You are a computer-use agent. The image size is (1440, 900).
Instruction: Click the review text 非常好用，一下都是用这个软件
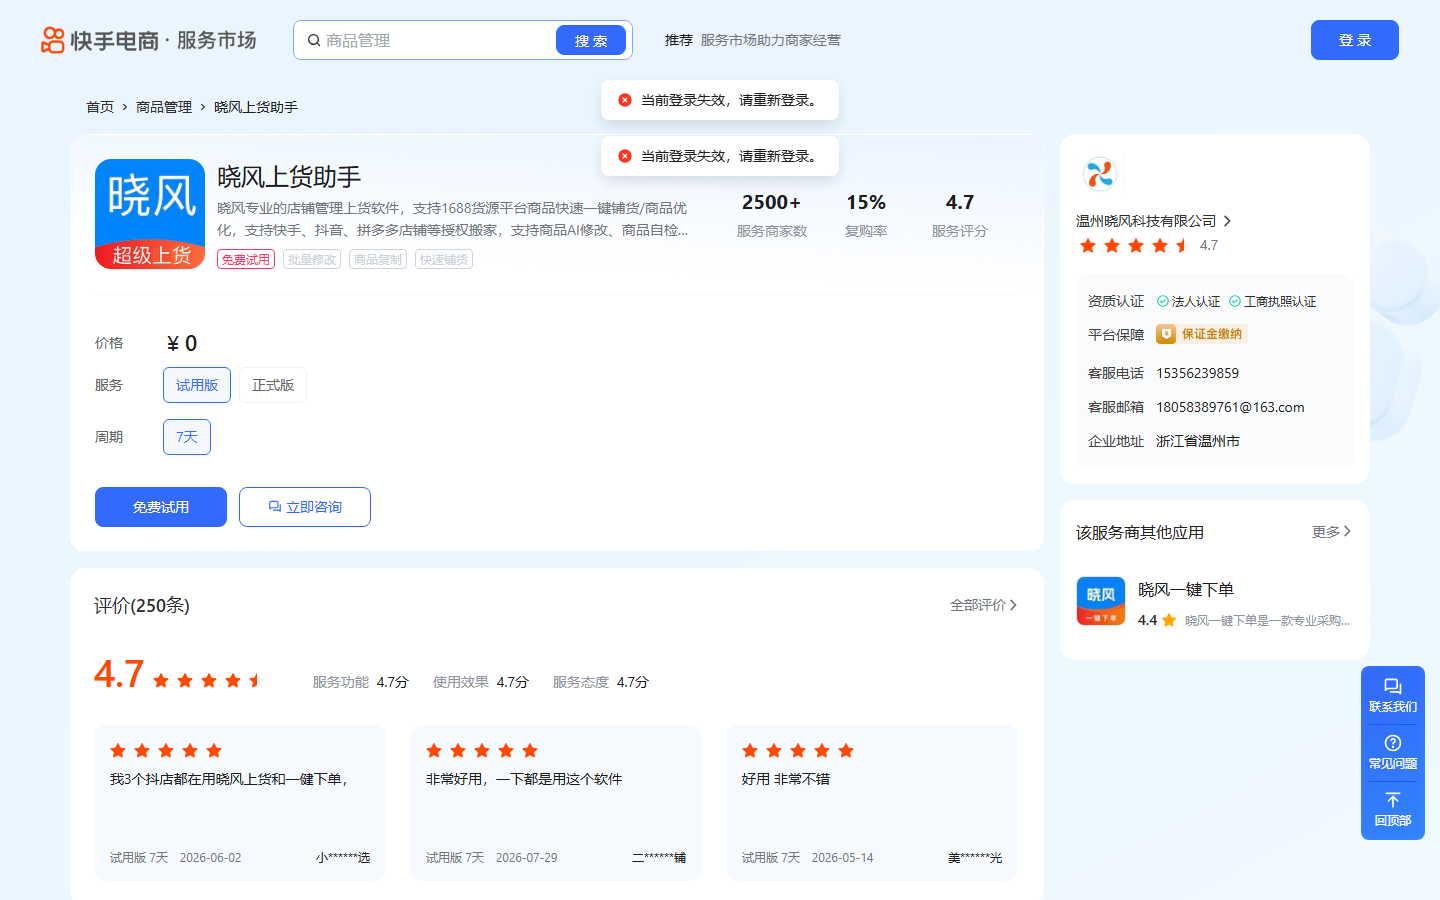524,779
